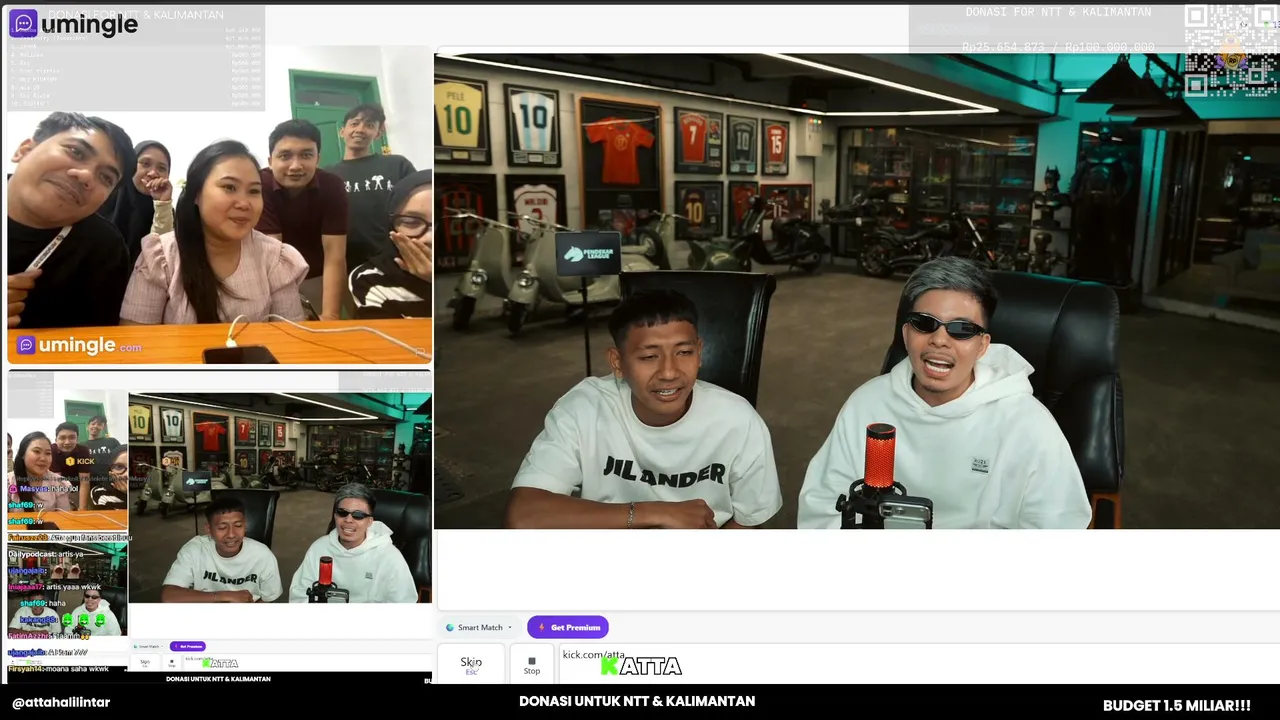Open the Smart Match dropdown
Viewport: 1280px width, 720px height.
[x=479, y=628]
